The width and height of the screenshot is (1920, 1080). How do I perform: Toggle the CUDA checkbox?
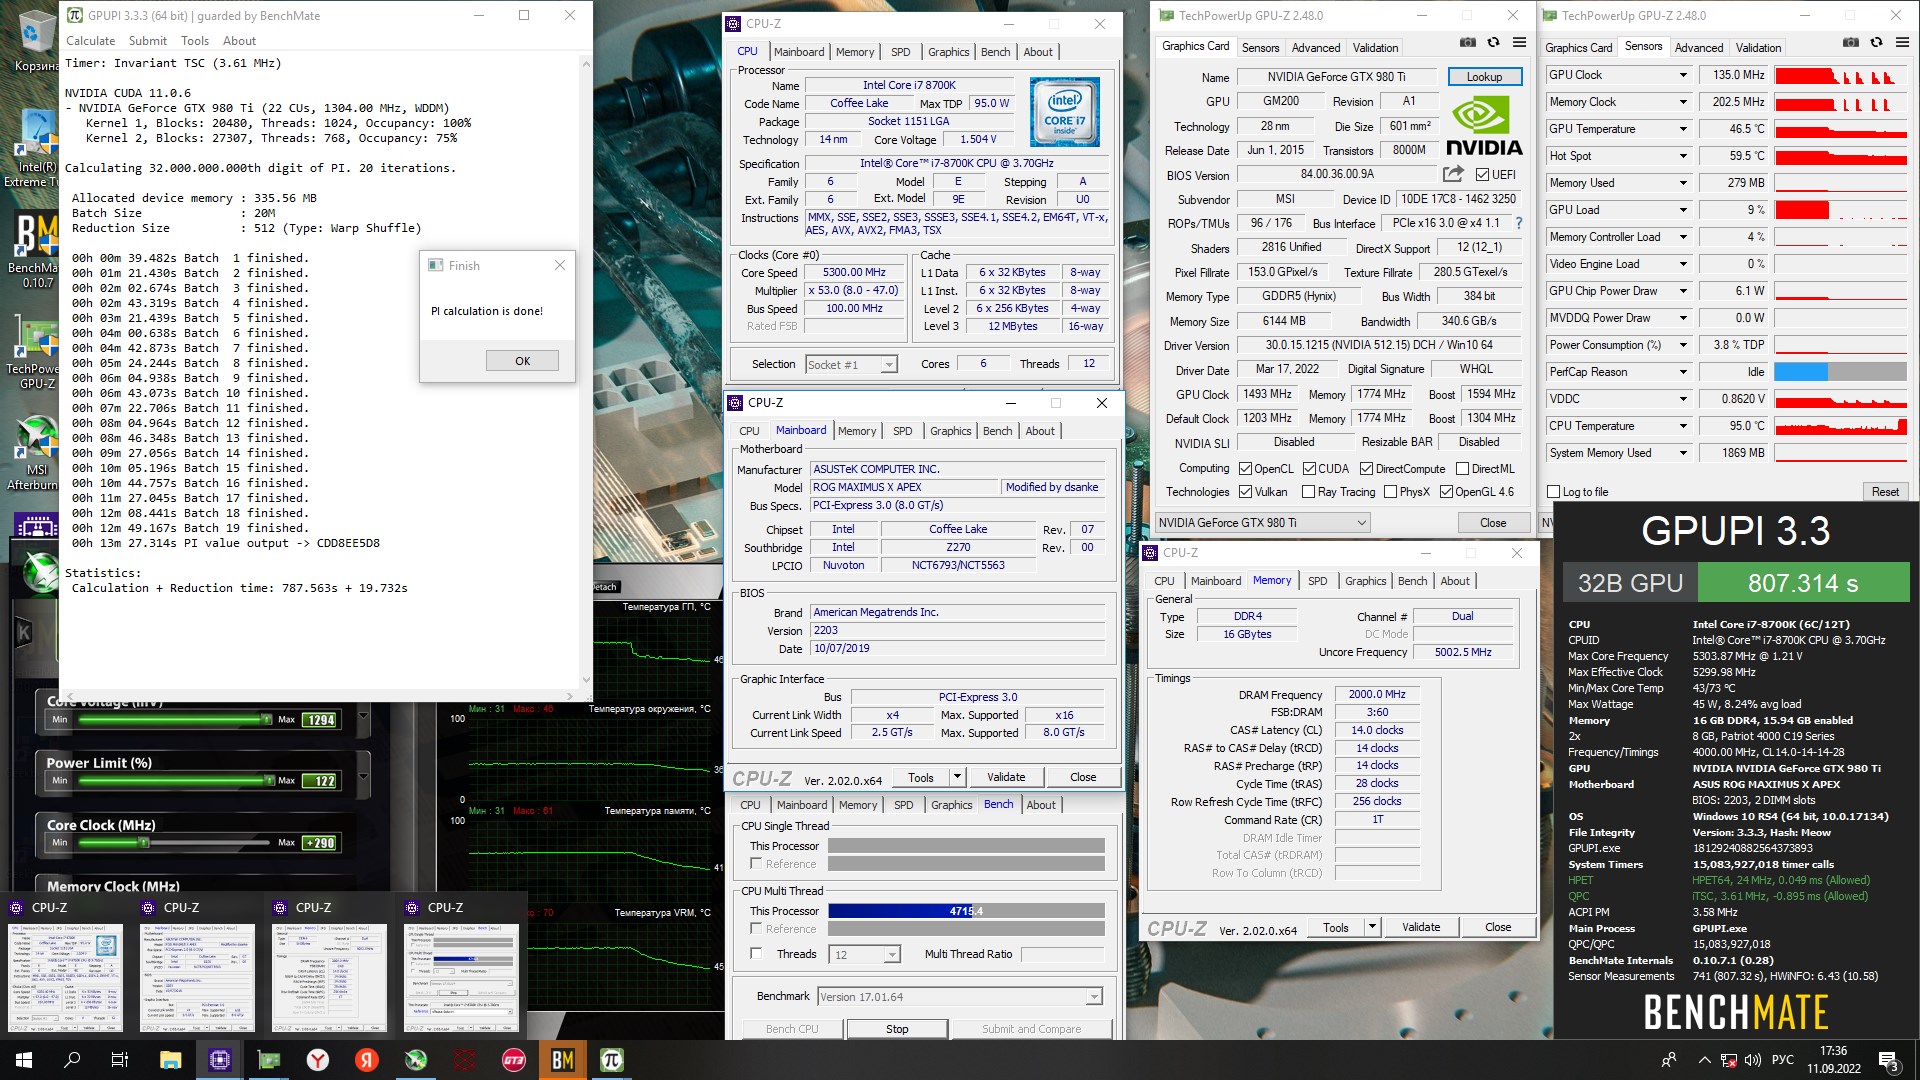(1309, 469)
